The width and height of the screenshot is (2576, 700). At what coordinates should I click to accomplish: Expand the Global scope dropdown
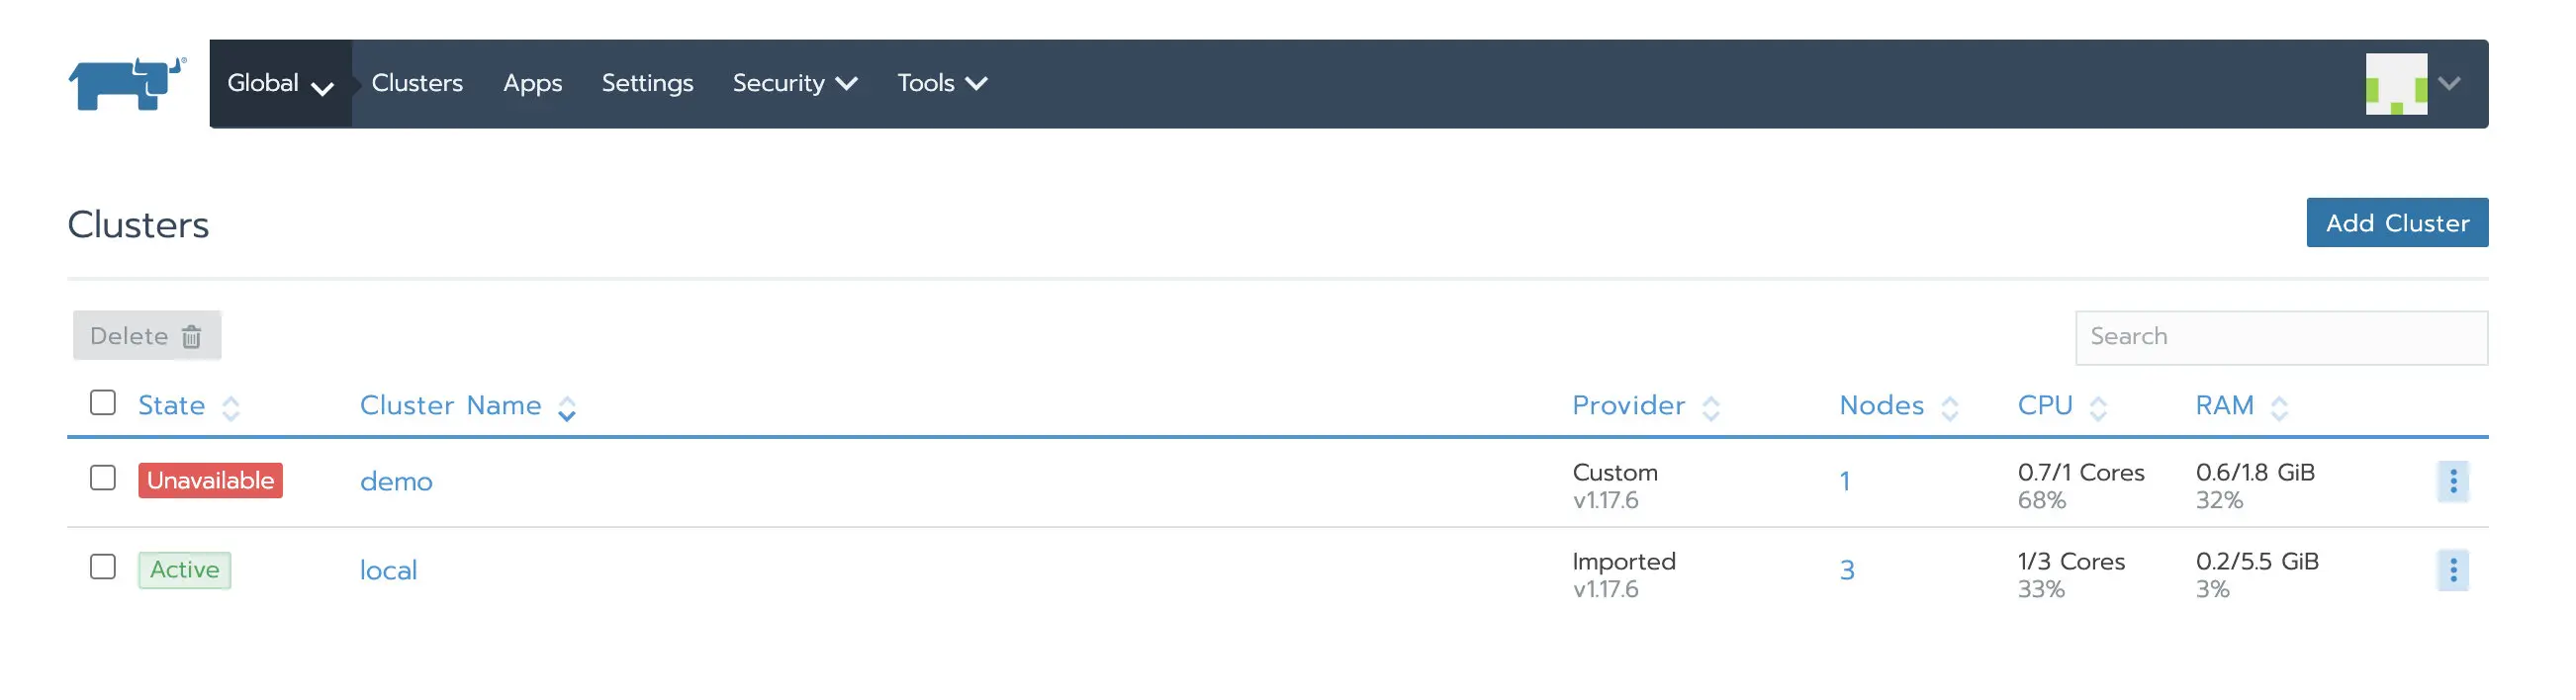(x=280, y=84)
